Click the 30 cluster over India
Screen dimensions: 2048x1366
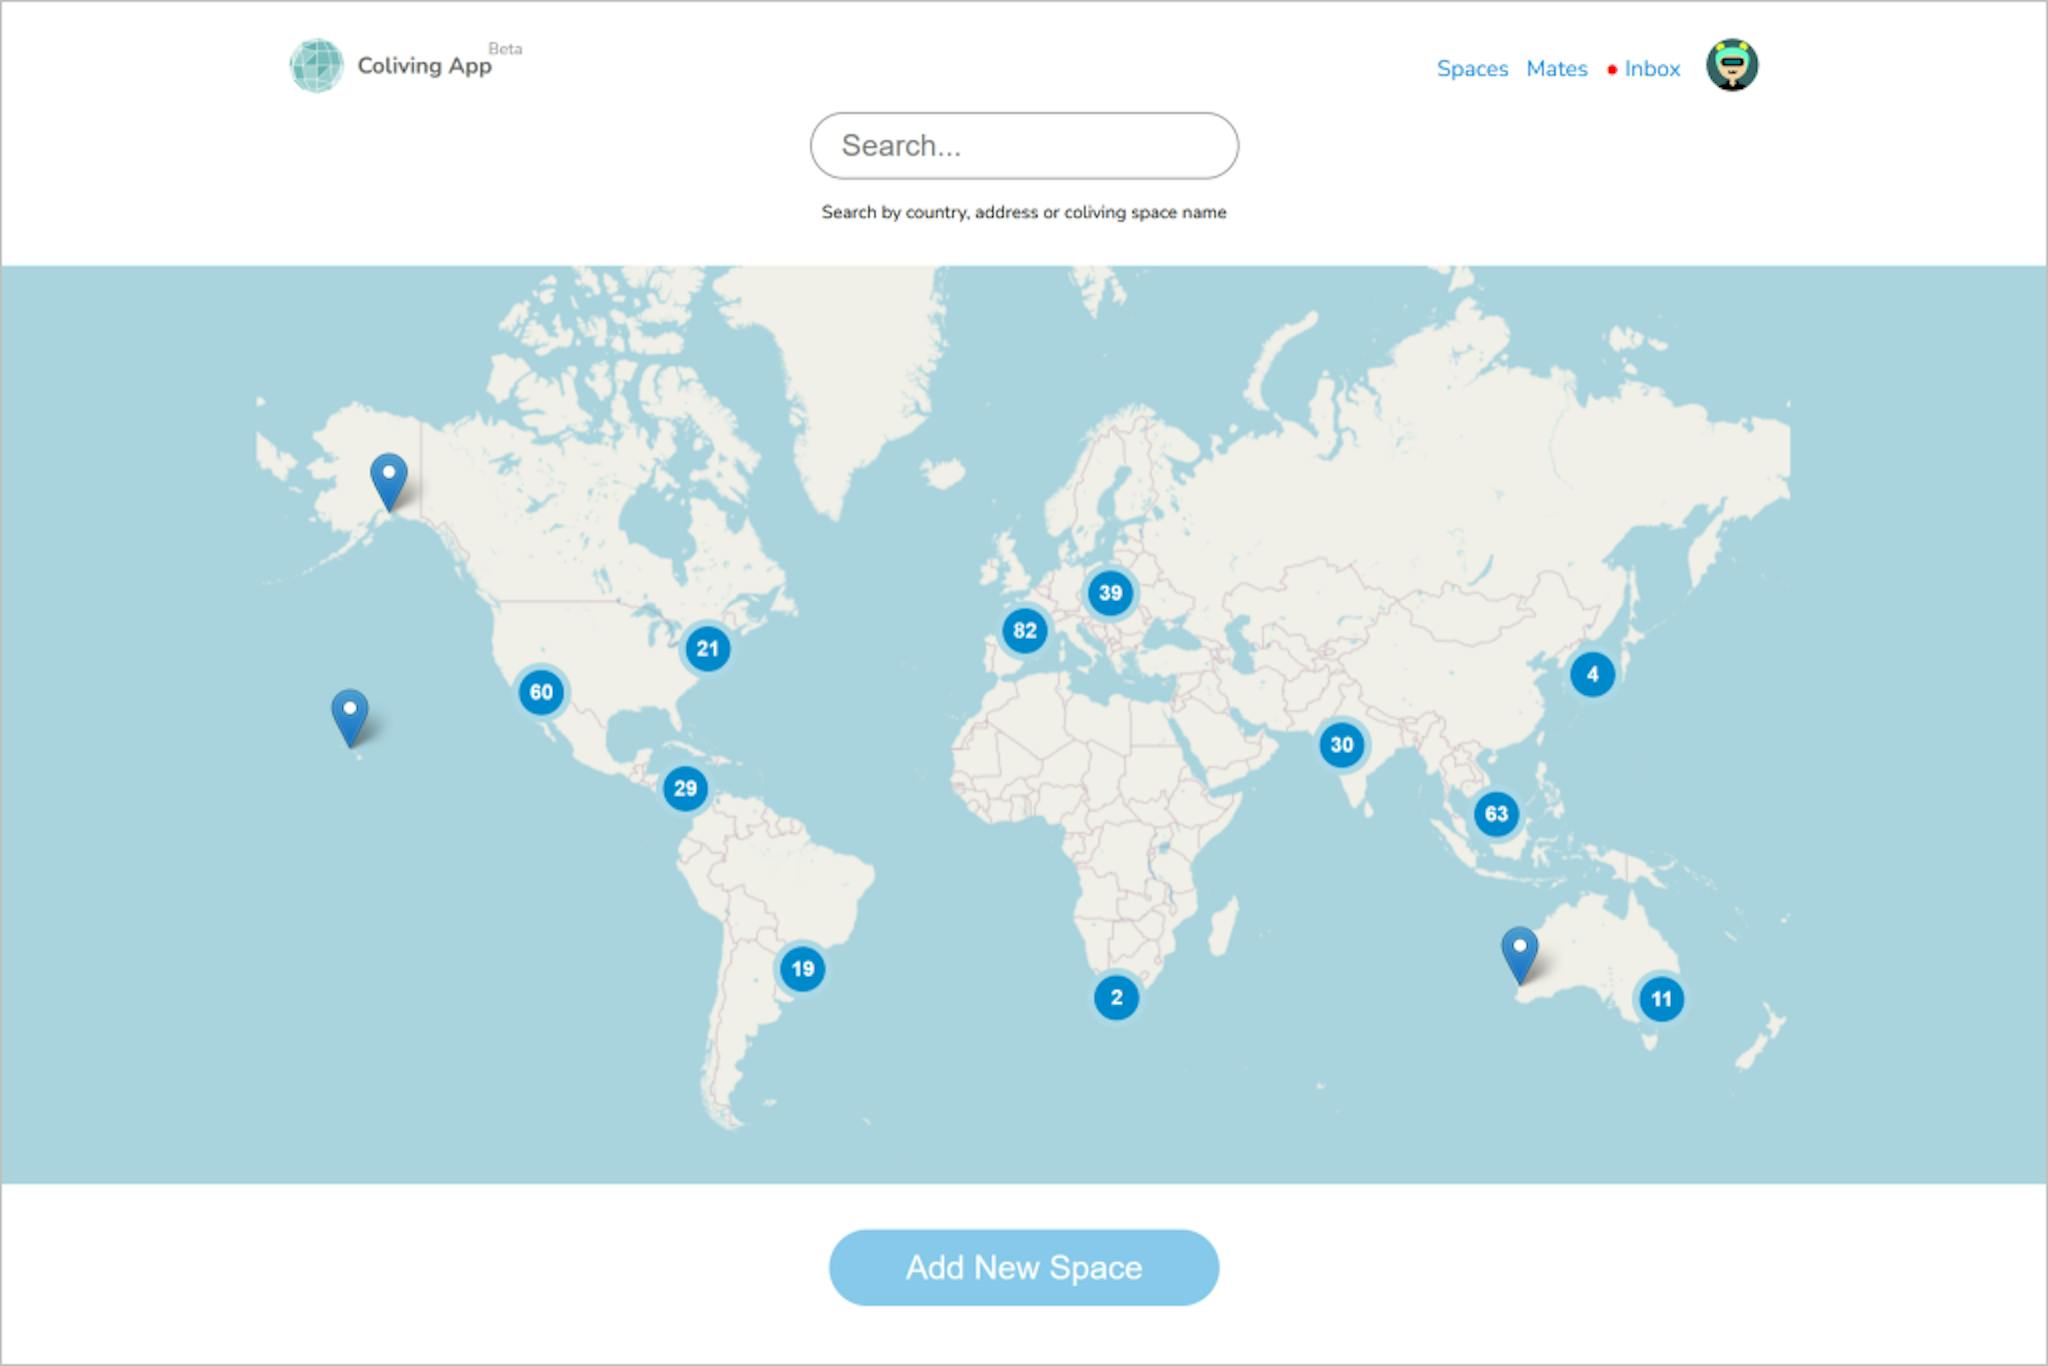(x=1341, y=745)
